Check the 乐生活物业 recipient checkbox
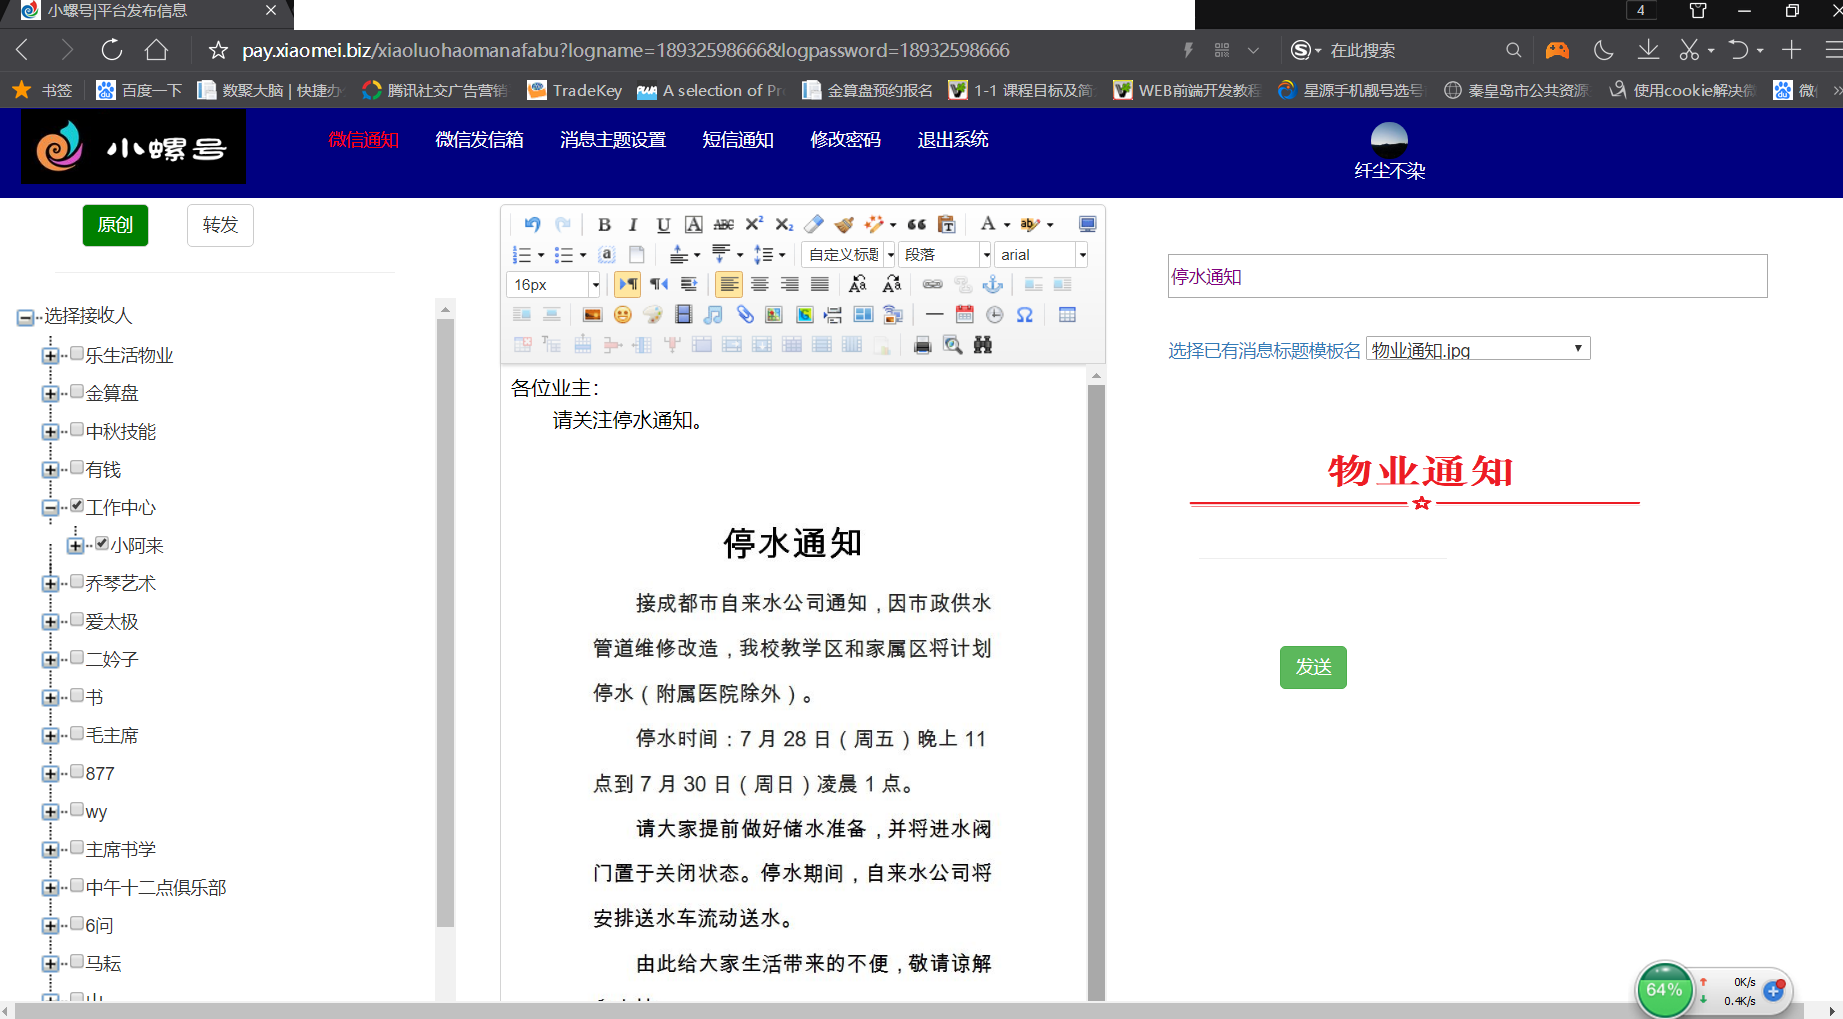Screen dimensions: 1843x1019 click(x=77, y=354)
